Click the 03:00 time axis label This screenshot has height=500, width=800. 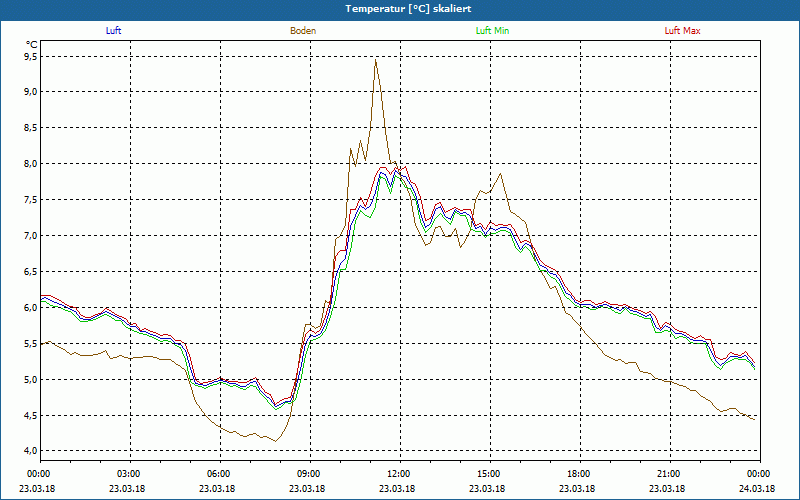pos(131,474)
